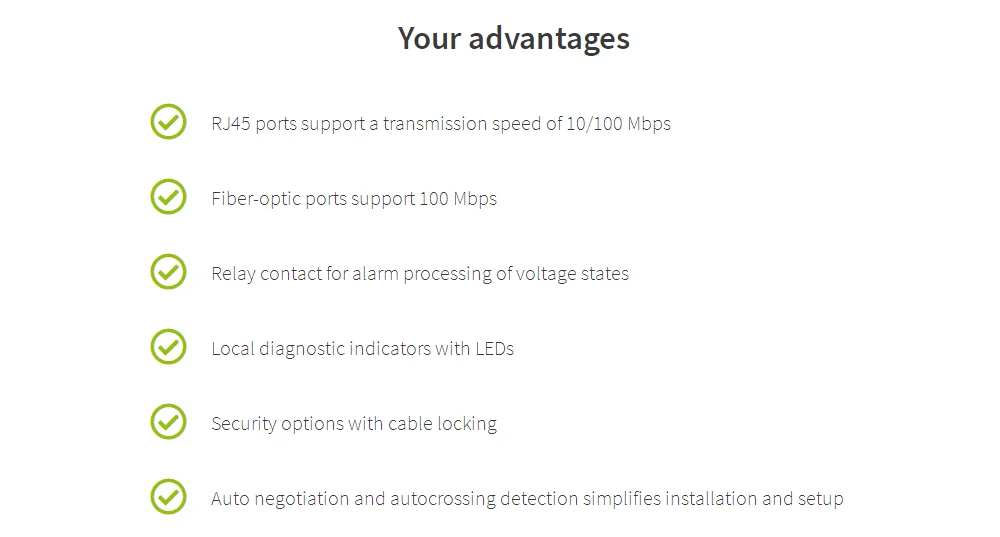Image resolution: width=1000 pixels, height=537 pixels.
Task: Select the checkmark beside Relay contact
Action: pos(168,272)
